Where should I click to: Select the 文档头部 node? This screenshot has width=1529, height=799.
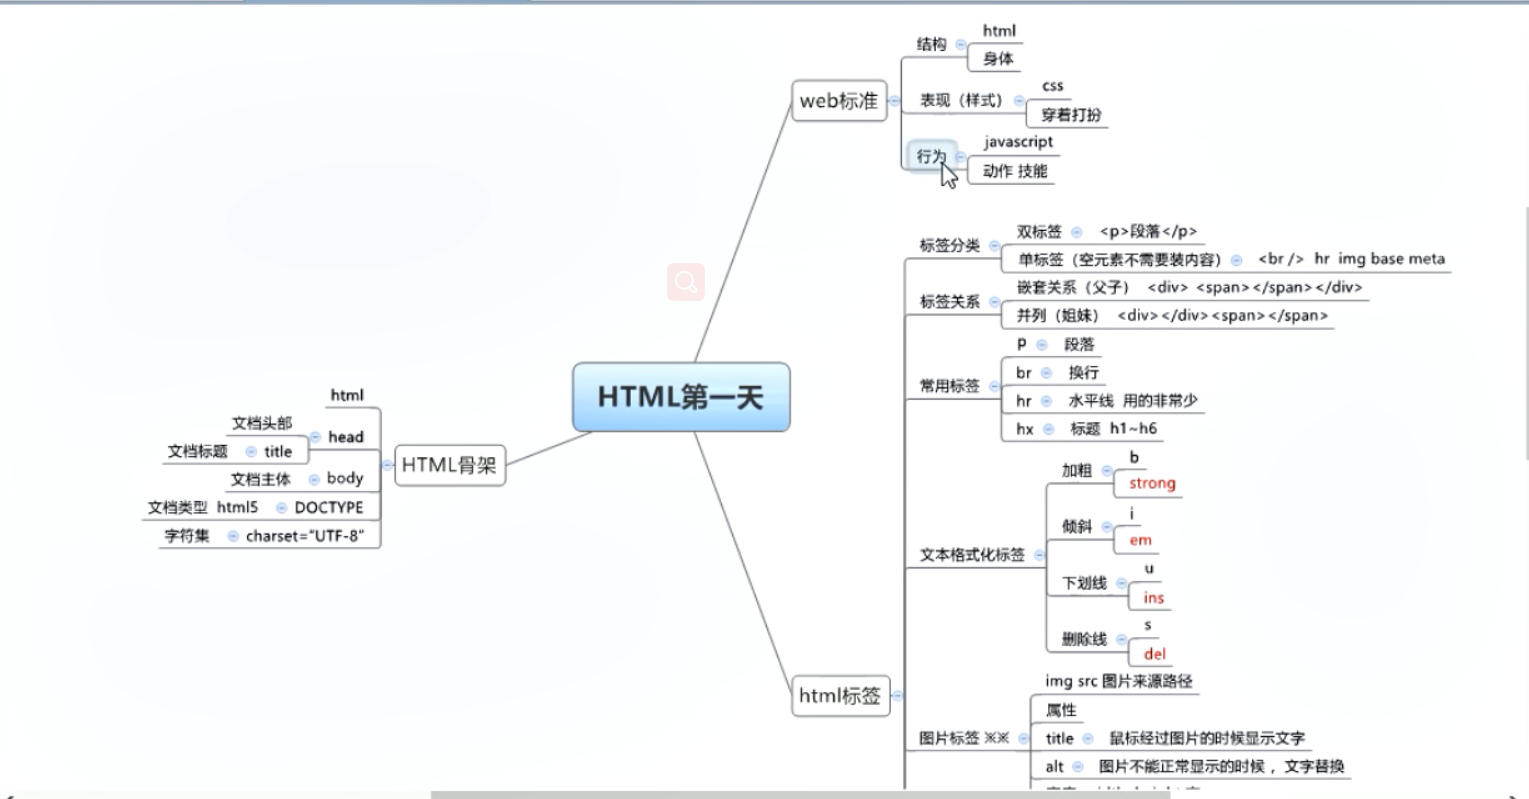coord(262,423)
